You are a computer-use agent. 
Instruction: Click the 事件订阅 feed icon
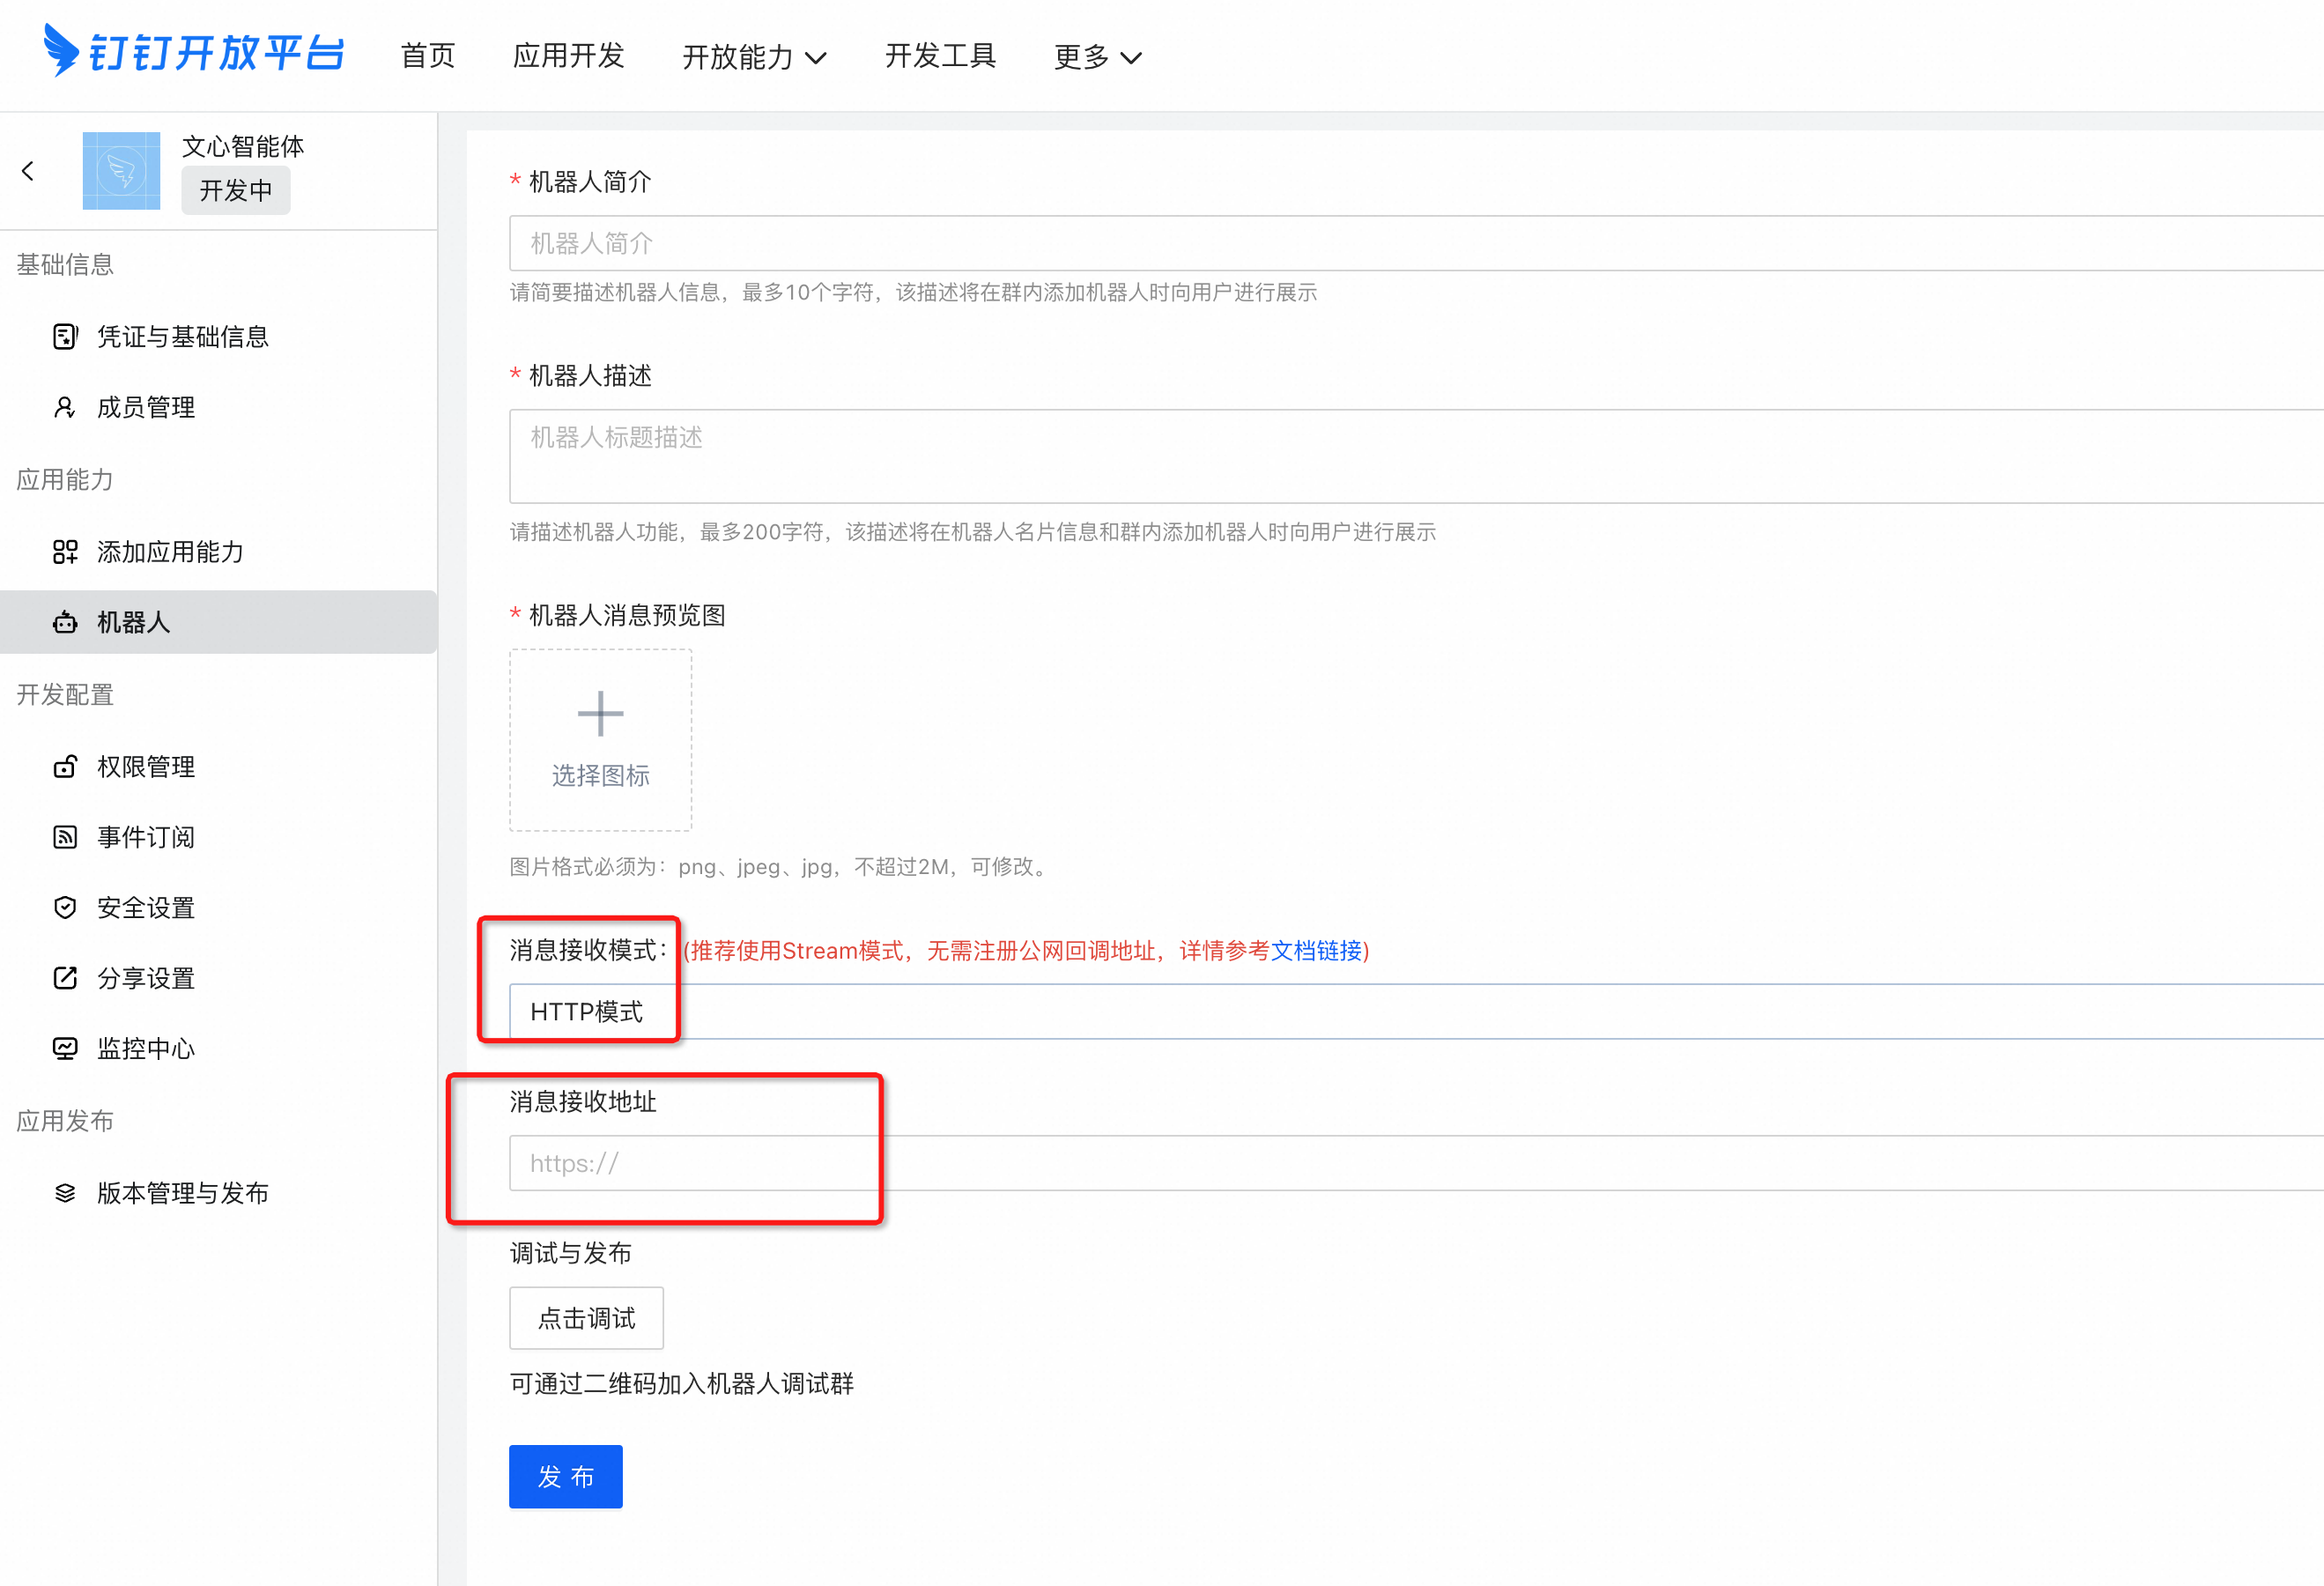tap(65, 837)
